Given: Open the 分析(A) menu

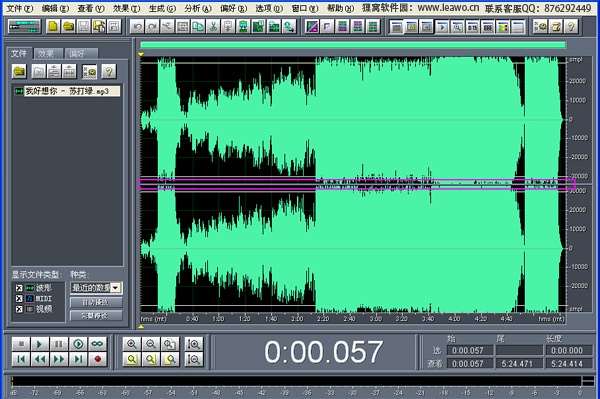Looking at the screenshot, I should (198, 8).
